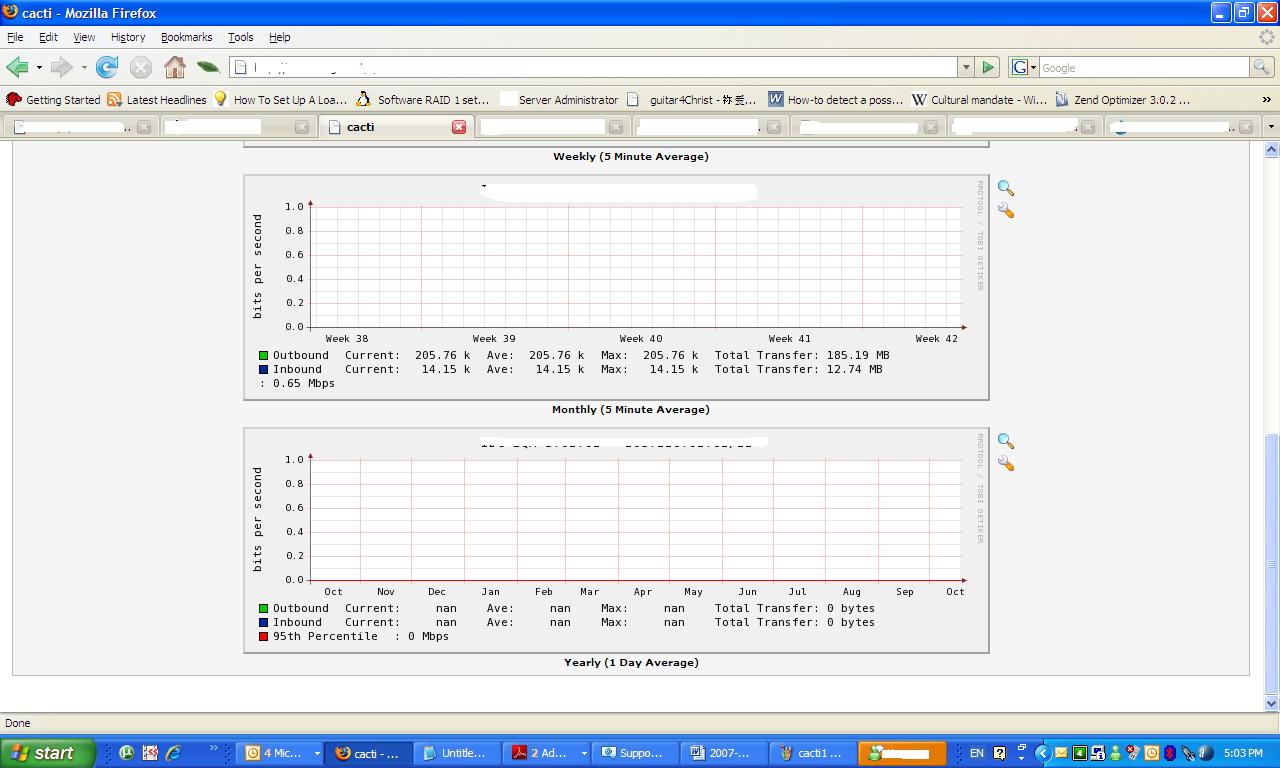Image resolution: width=1280 pixels, height=768 pixels.
Task: Click into the address bar
Action: [x=594, y=67]
